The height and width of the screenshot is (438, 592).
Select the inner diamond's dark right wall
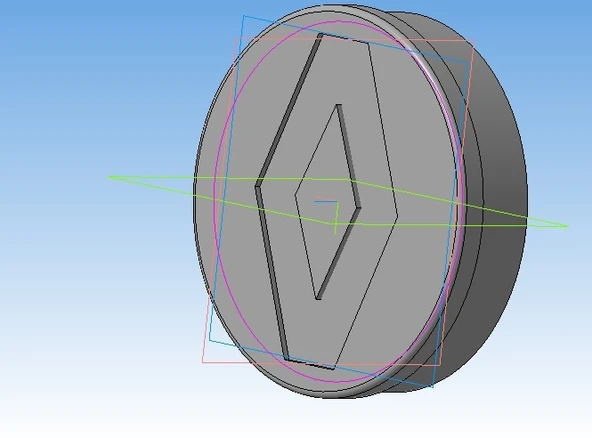(x=349, y=157)
